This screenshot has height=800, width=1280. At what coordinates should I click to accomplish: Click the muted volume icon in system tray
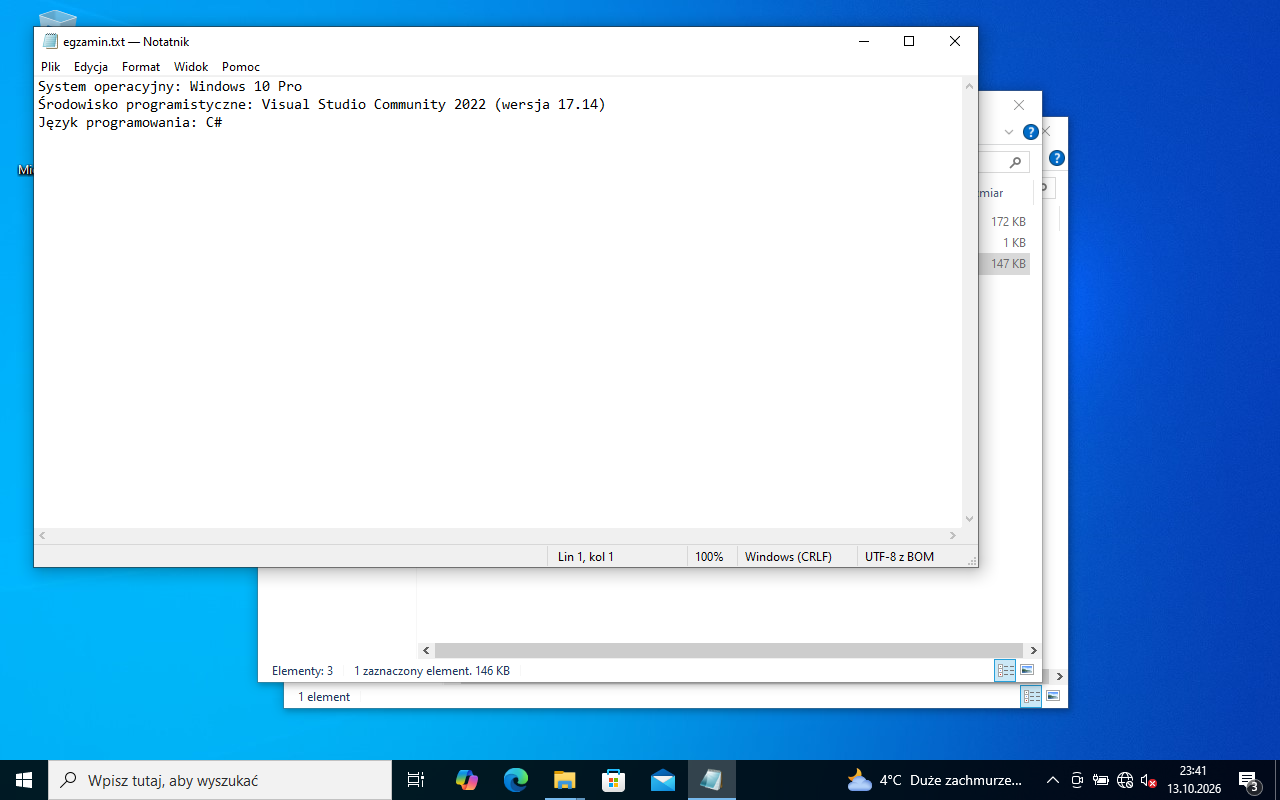click(1149, 780)
